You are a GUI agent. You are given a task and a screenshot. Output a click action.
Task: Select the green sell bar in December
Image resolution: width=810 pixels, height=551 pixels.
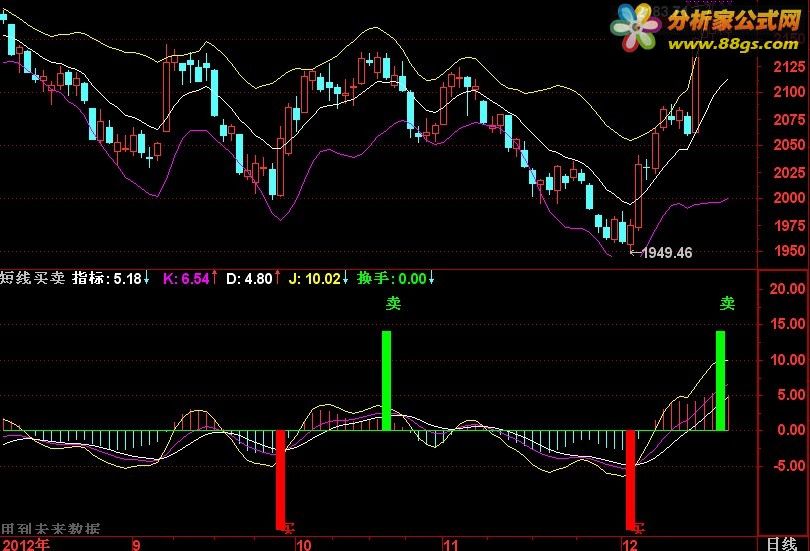(721, 381)
